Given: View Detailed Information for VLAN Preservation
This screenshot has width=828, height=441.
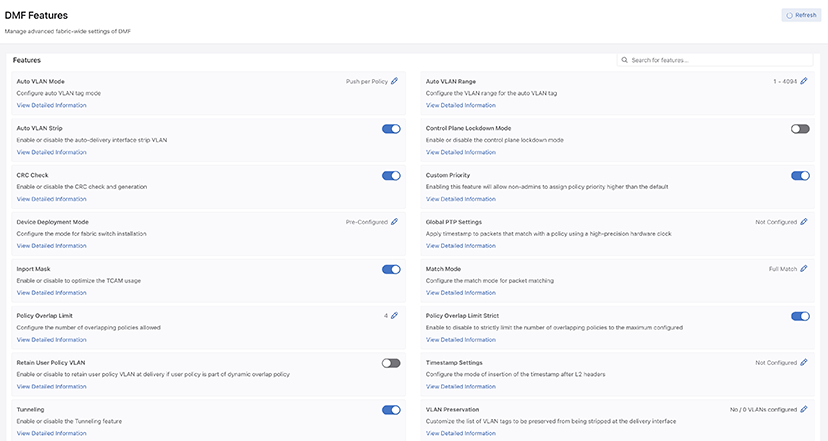Looking at the screenshot, I should point(460,433).
